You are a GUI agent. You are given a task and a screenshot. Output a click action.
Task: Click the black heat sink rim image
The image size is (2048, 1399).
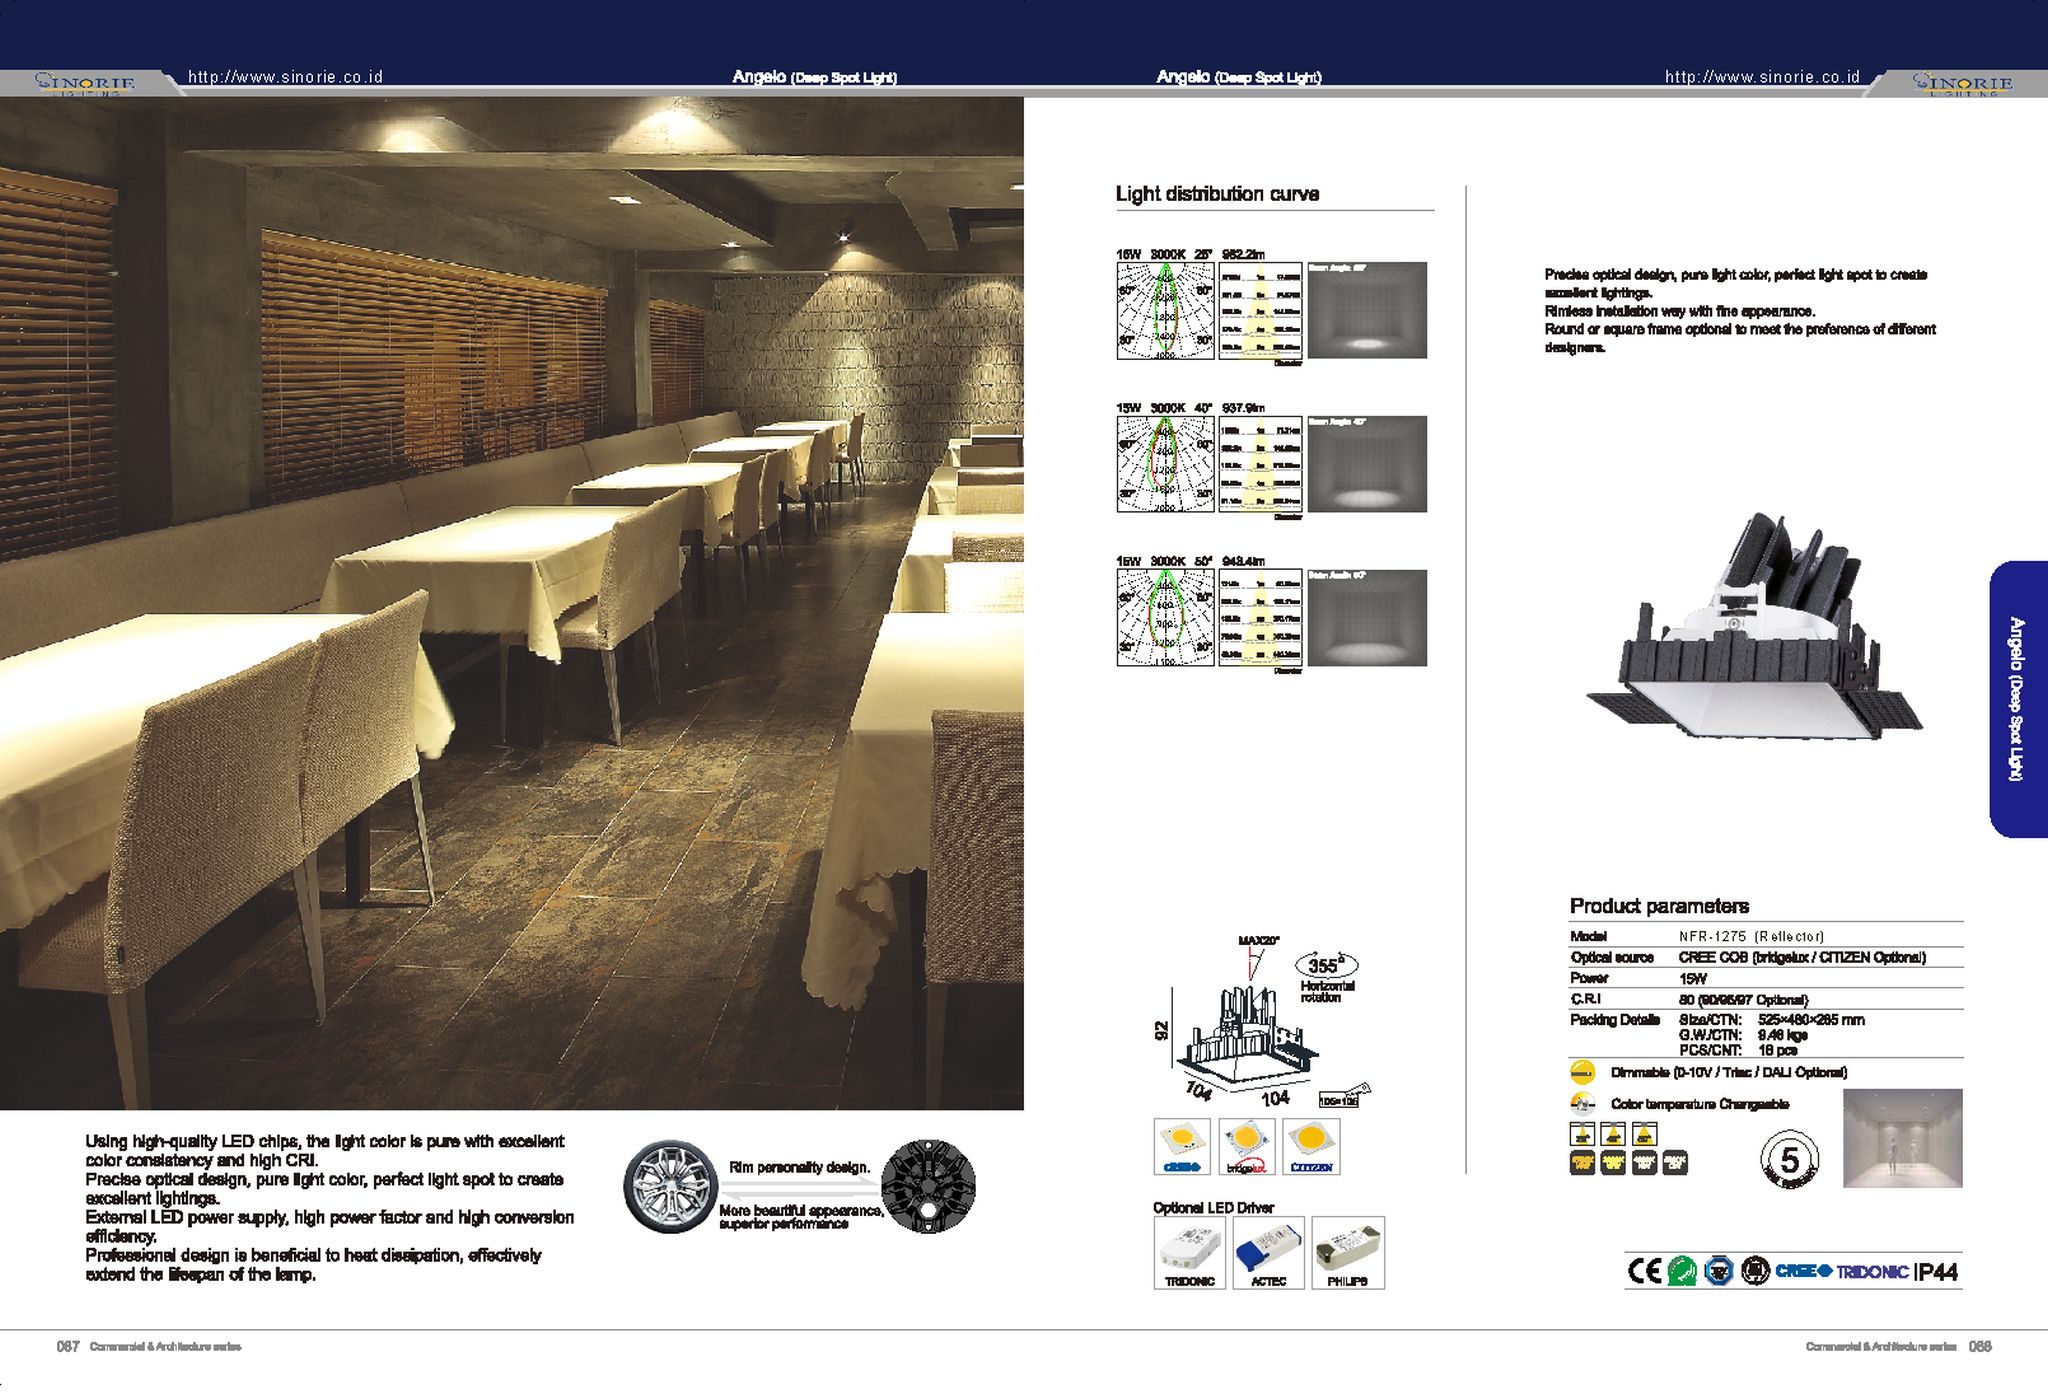coord(928,1186)
